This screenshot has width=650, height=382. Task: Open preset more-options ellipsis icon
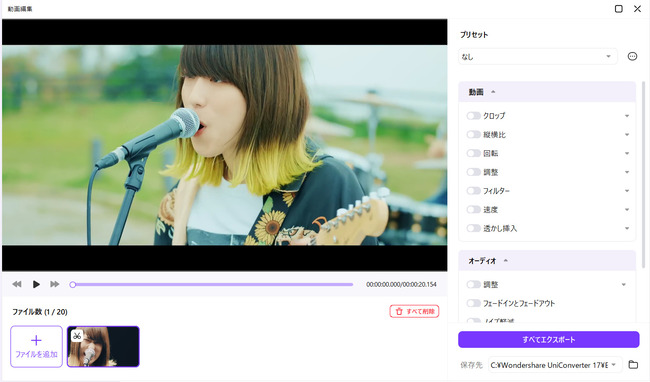pos(632,56)
